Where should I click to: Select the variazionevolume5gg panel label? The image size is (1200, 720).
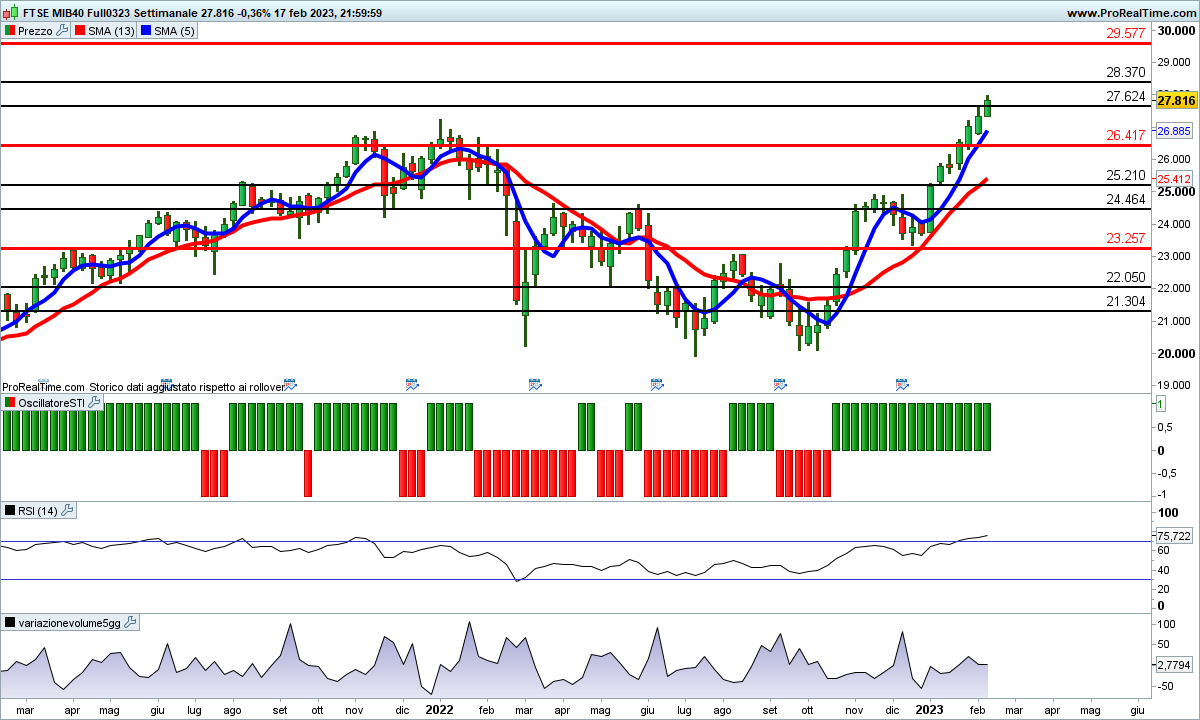pyautogui.click(x=70, y=622)
